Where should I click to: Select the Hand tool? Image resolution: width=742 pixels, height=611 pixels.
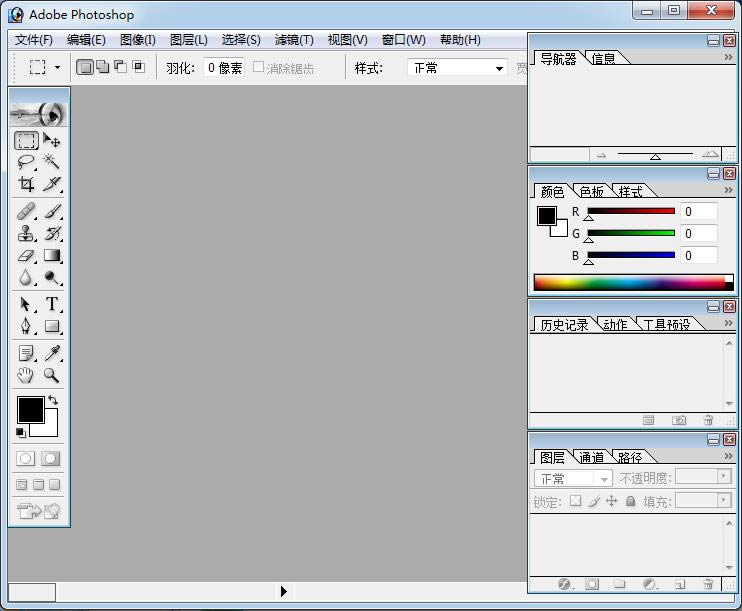[26, 375]
